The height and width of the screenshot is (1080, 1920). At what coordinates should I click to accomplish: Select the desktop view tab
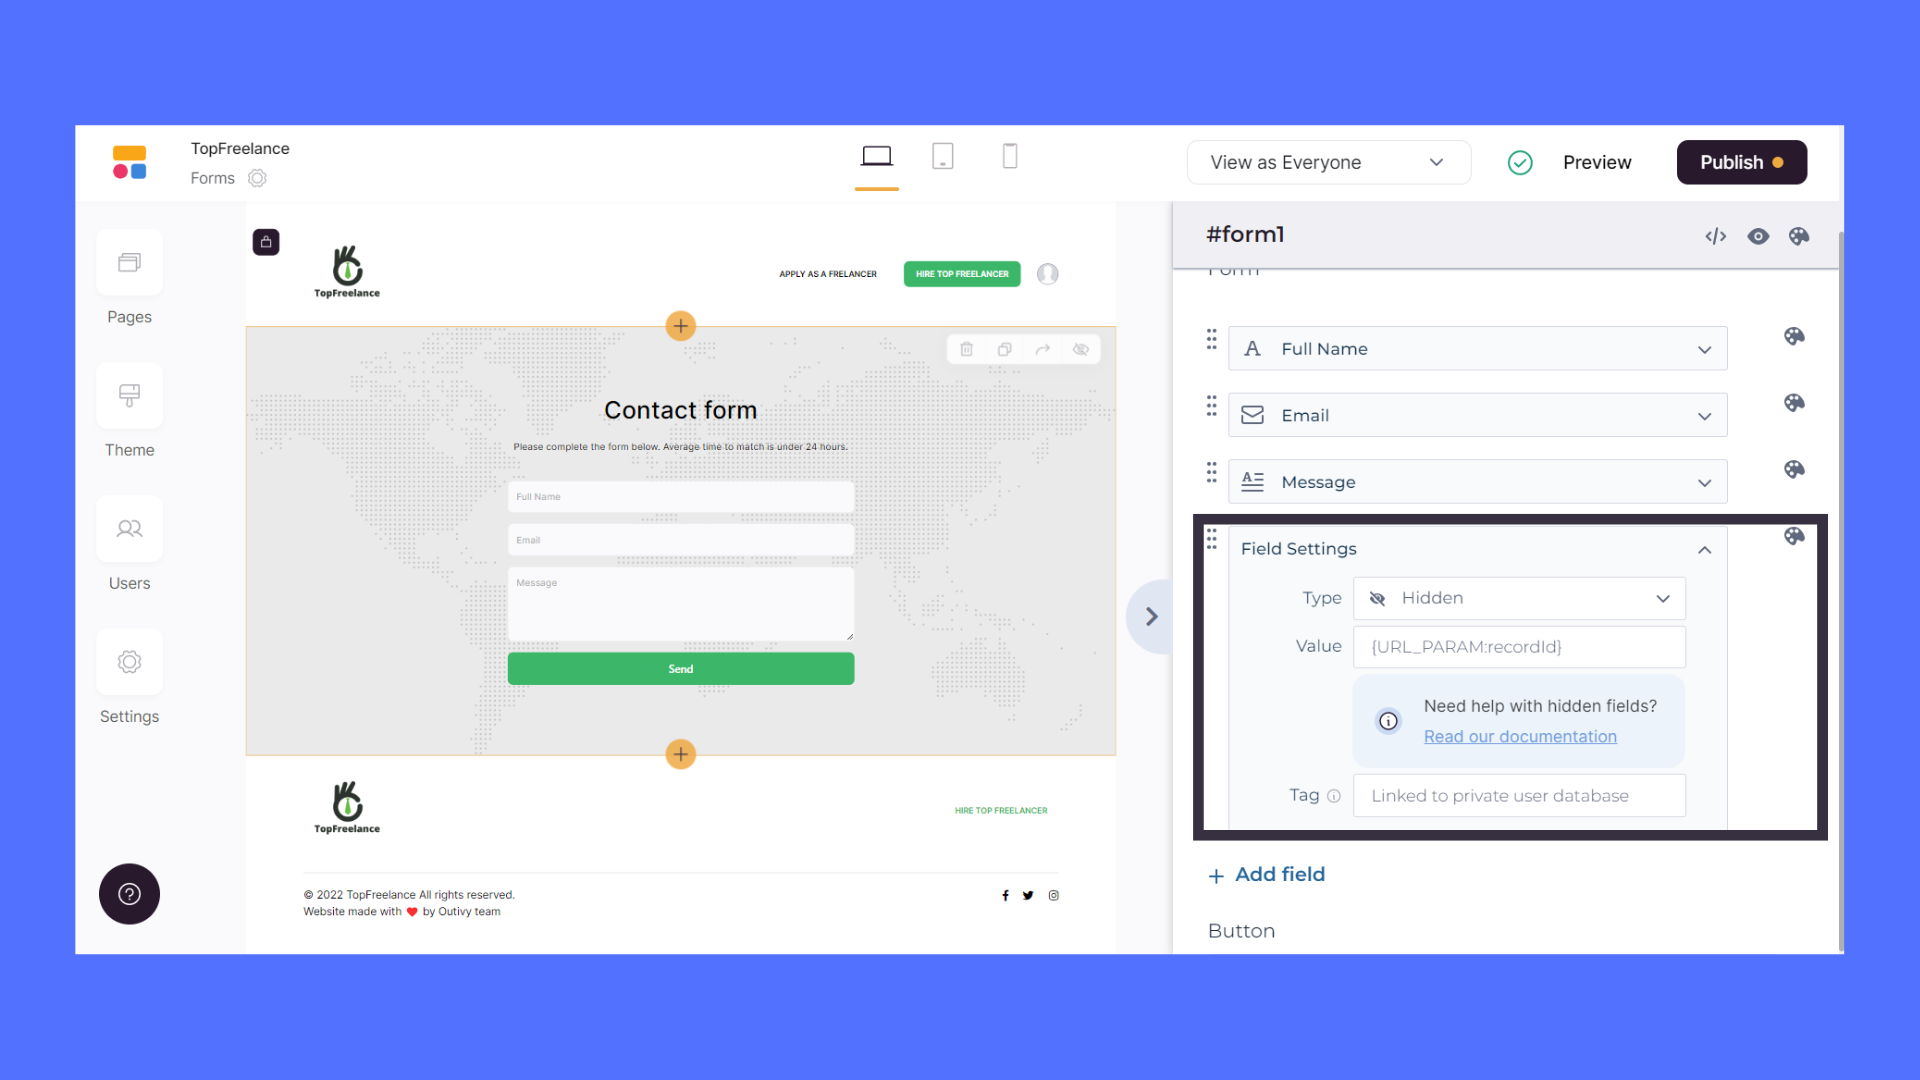(877, 158)
